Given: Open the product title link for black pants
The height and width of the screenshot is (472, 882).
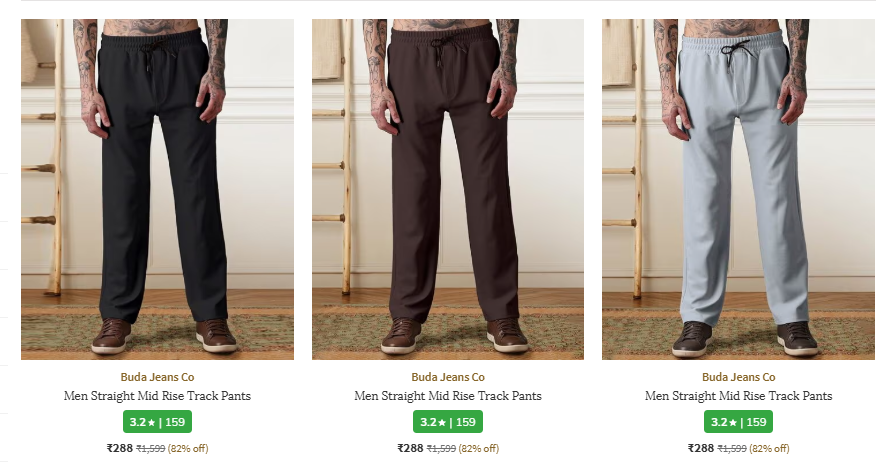Looking at the screenshot, I should [157, 396].
